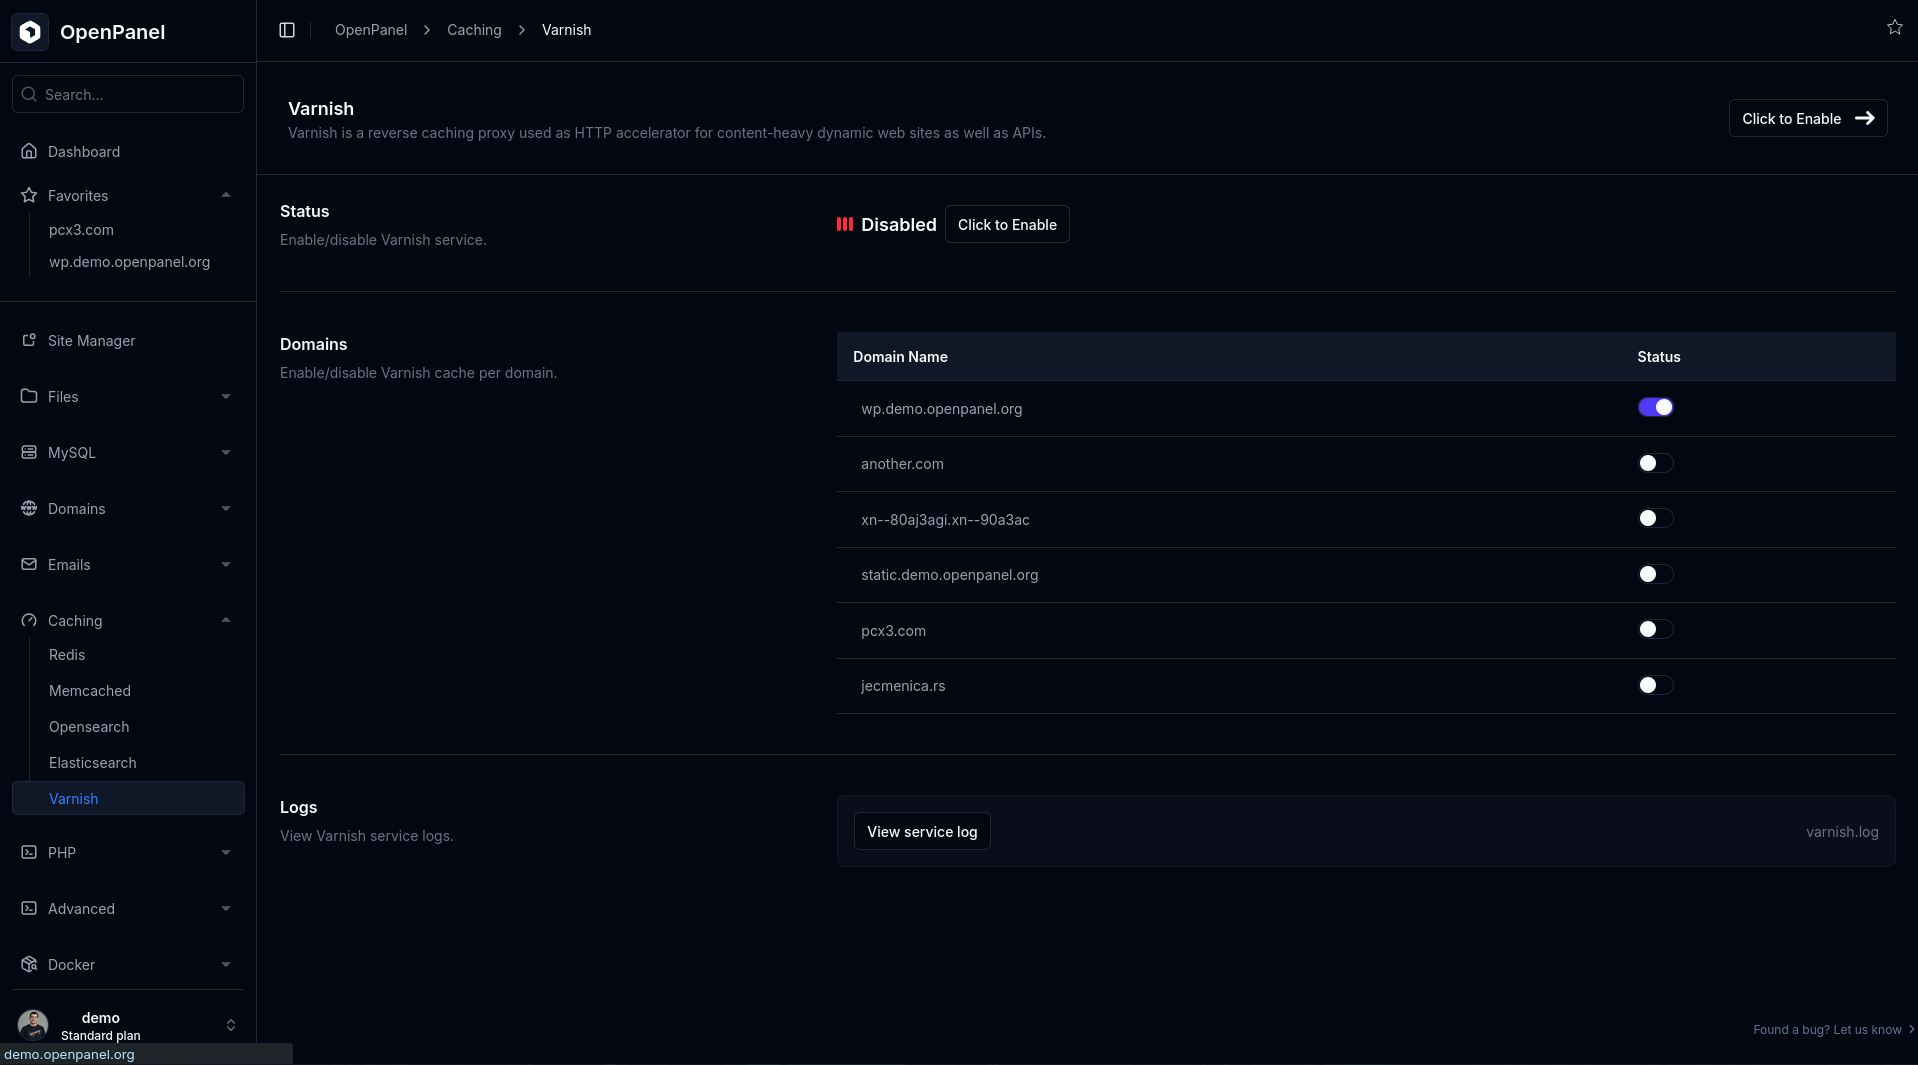Screen dimensions: 1918x1065
Task: Toggle Varnish for wp.demo.openpanel.org
Action: click(x=1655, y=407)
